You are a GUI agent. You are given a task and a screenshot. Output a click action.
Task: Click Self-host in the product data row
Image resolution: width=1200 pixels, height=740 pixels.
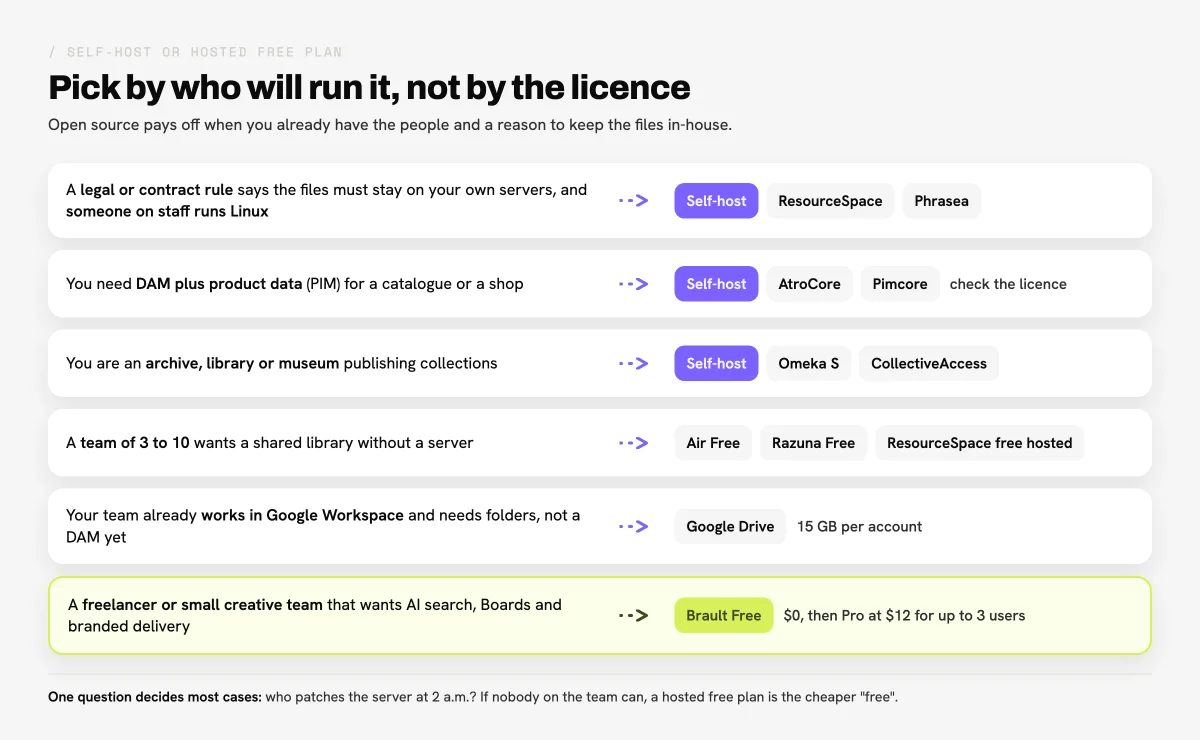click(716, 284)
